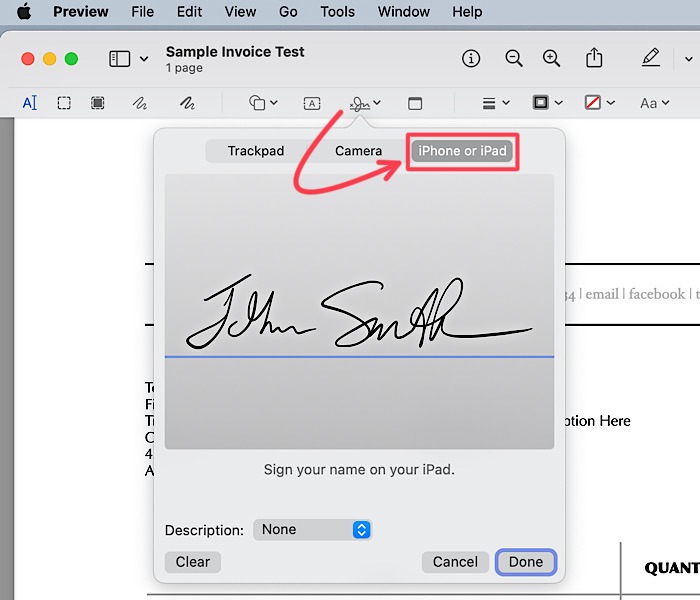Click the '1 page' subtitle

(x=184, y=68)
